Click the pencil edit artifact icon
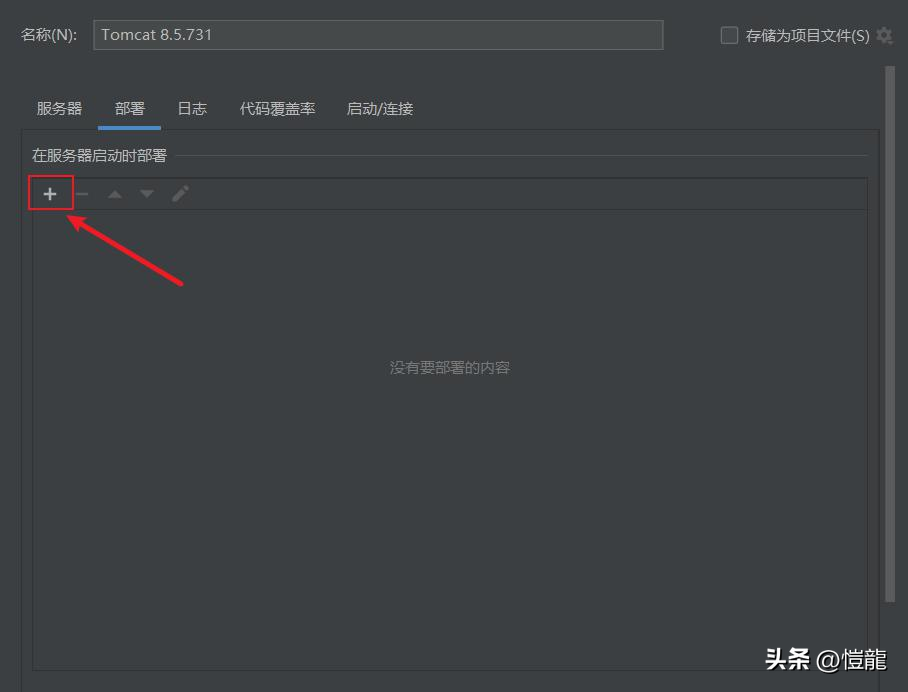This screenshot has height=692, width=908. [180, 194]
